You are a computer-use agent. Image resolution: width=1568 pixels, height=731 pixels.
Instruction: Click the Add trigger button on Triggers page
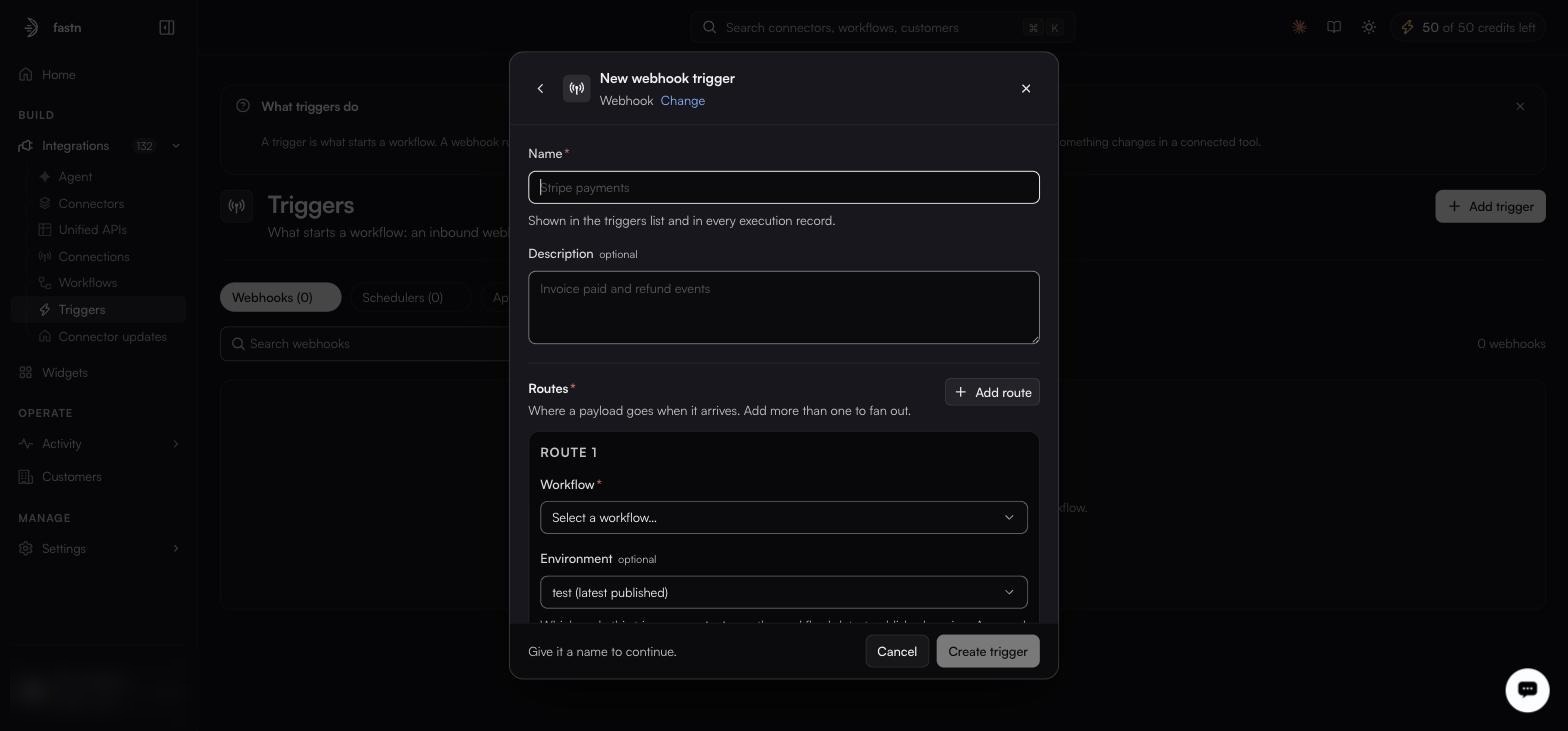coord(1490,207)
